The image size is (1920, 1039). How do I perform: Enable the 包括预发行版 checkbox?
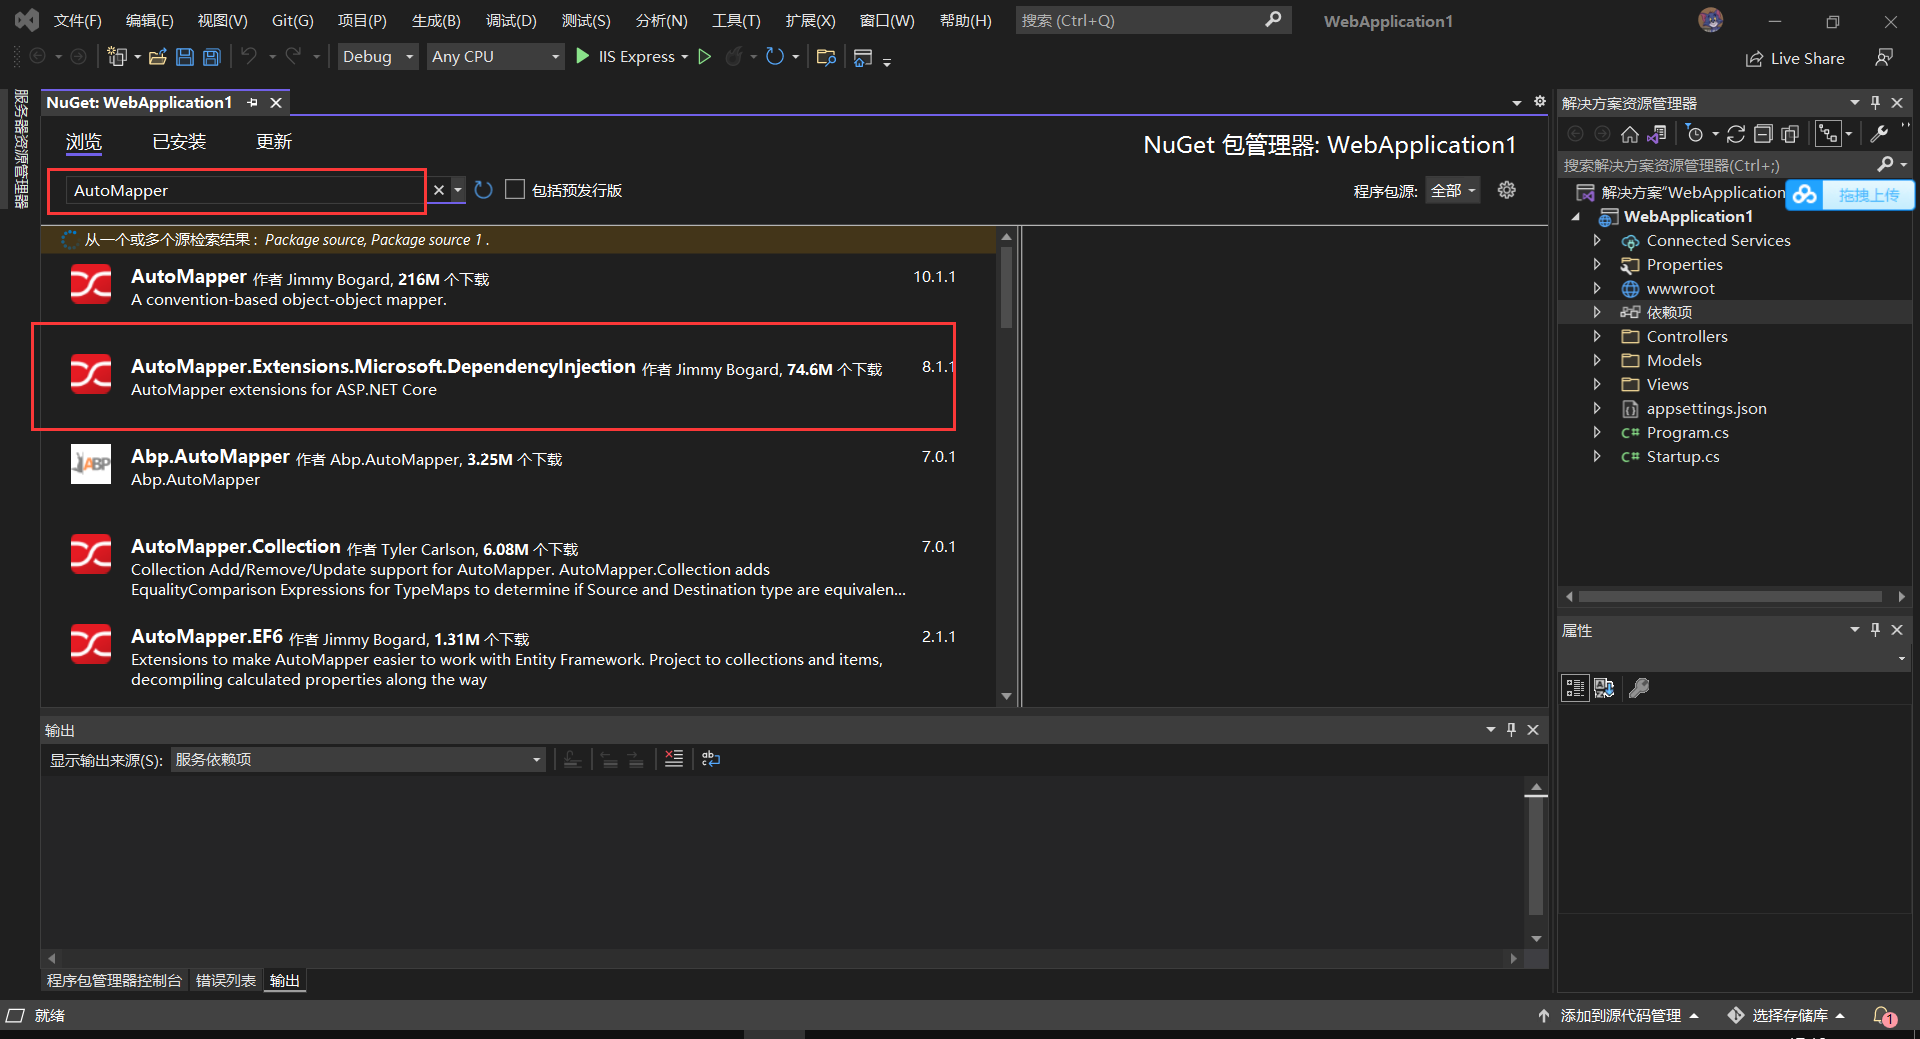(515, 190)
